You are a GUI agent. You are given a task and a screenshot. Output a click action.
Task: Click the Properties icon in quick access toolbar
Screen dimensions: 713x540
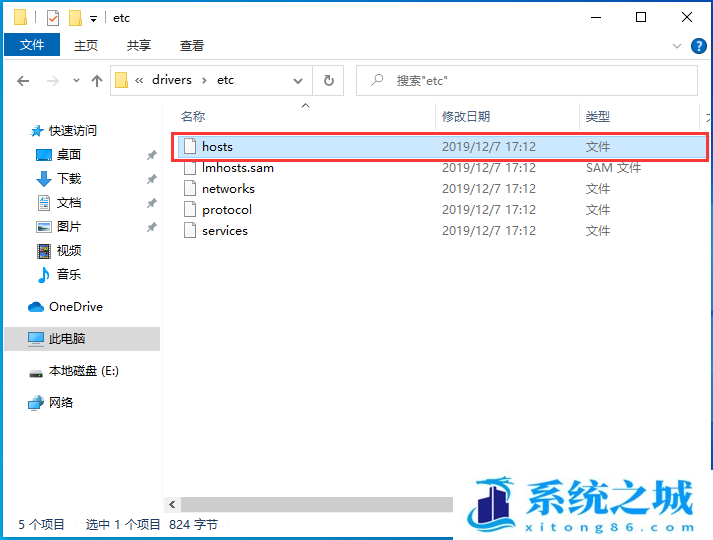53,18
